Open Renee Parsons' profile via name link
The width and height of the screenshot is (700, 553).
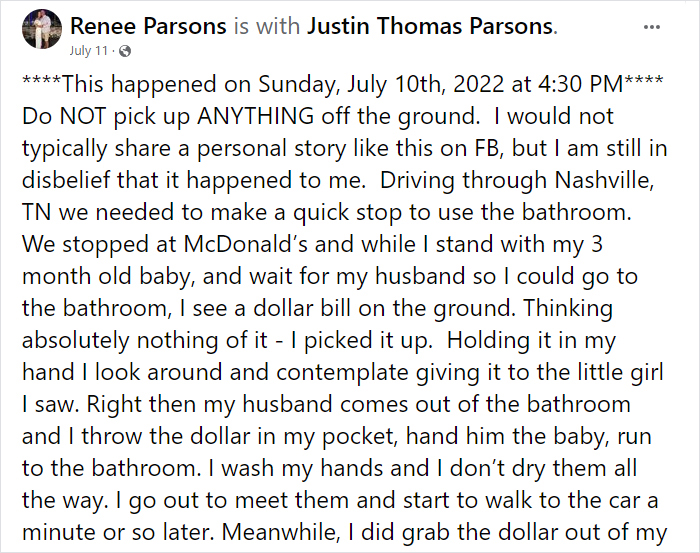(148, 26)
